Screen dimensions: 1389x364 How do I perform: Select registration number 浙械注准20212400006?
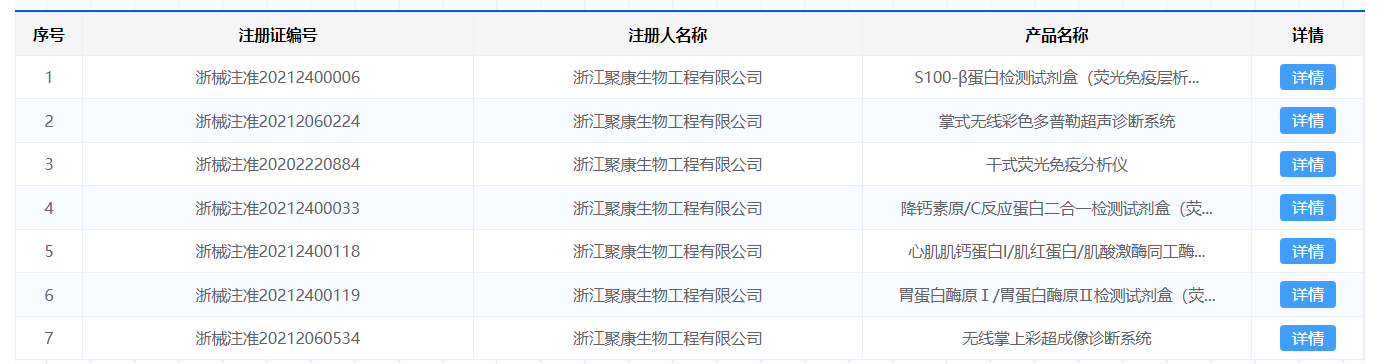pyautogui.click(x=278, y=78)
